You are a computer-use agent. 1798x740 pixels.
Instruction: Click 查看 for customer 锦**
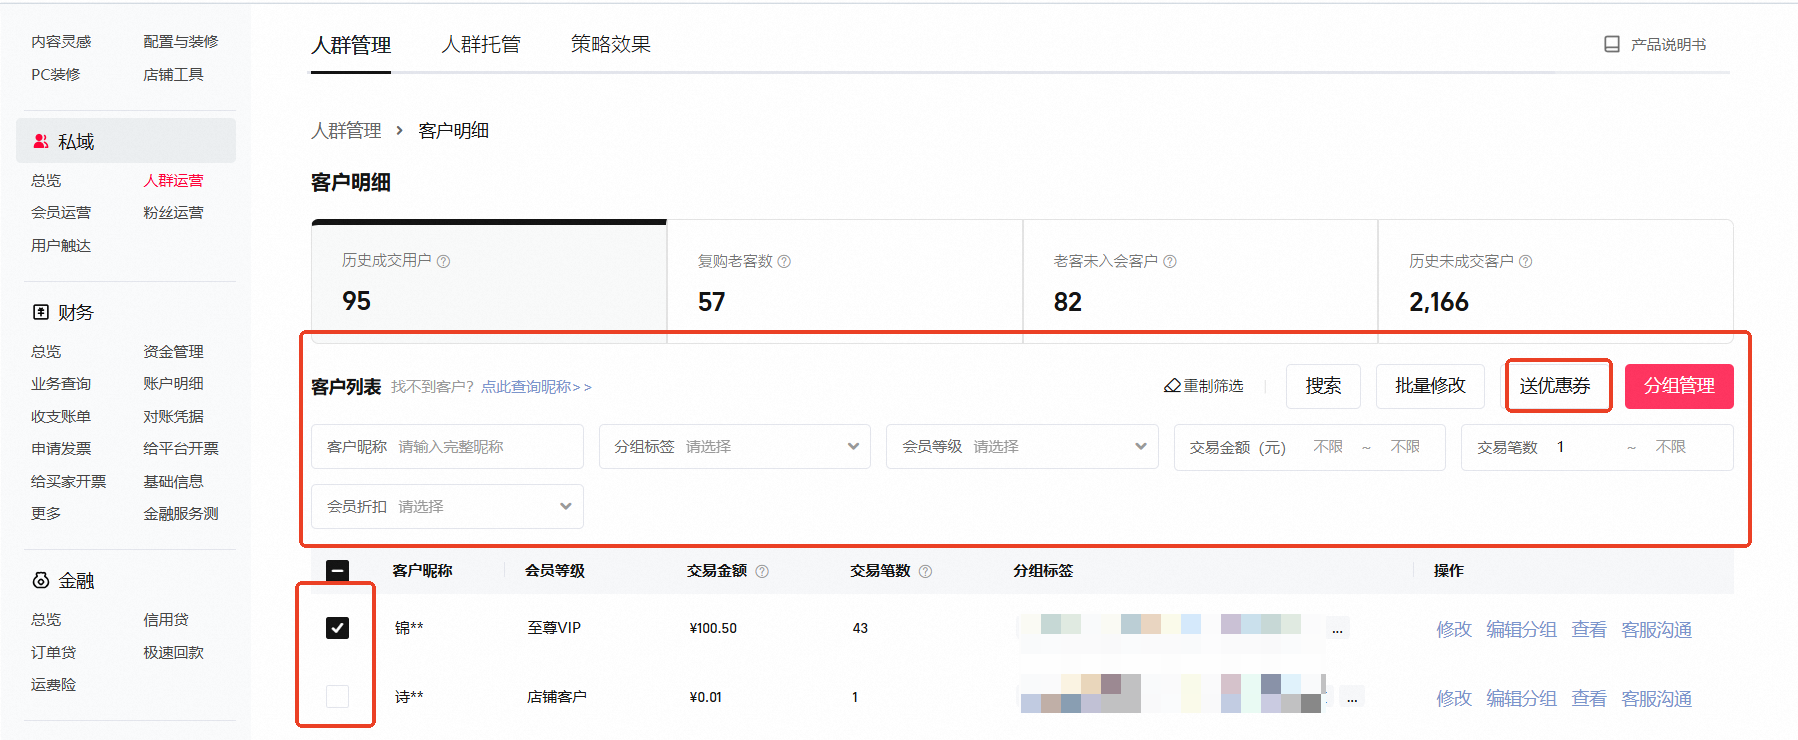pyautogui.click(x=1589, y=629)
